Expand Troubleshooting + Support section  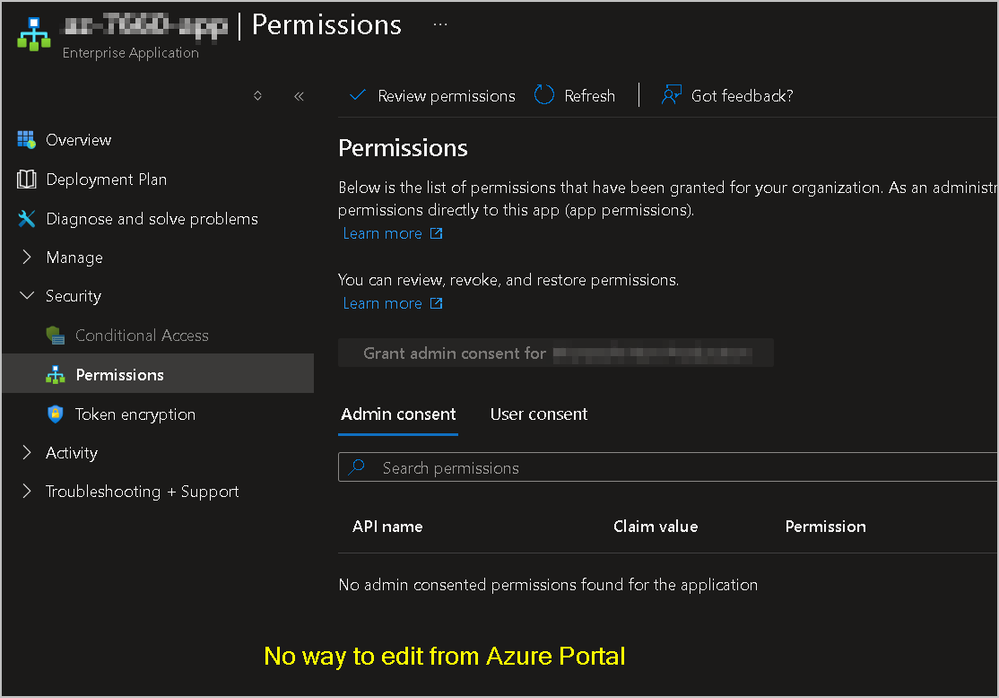[x=27, y=492]
